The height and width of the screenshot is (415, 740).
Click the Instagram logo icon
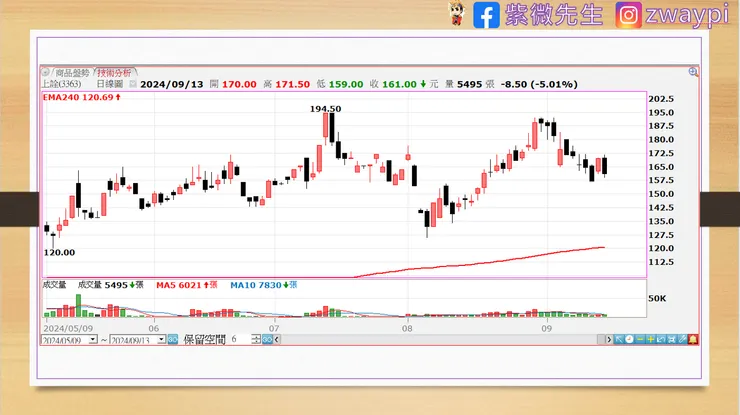628,15
